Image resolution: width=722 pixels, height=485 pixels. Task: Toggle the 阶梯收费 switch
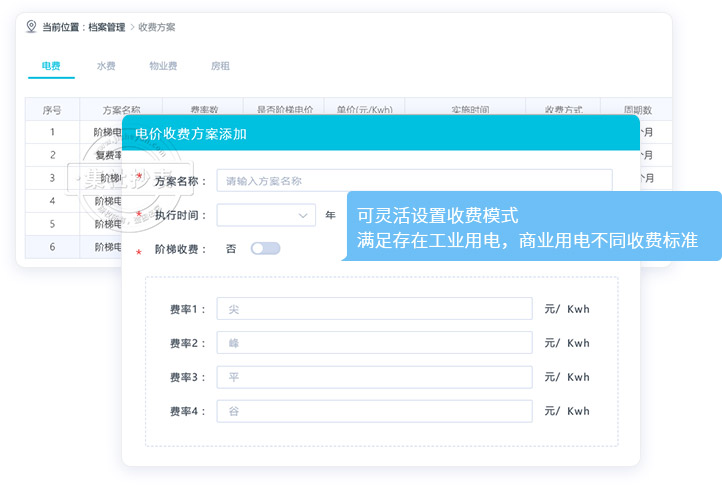[265, 248]
